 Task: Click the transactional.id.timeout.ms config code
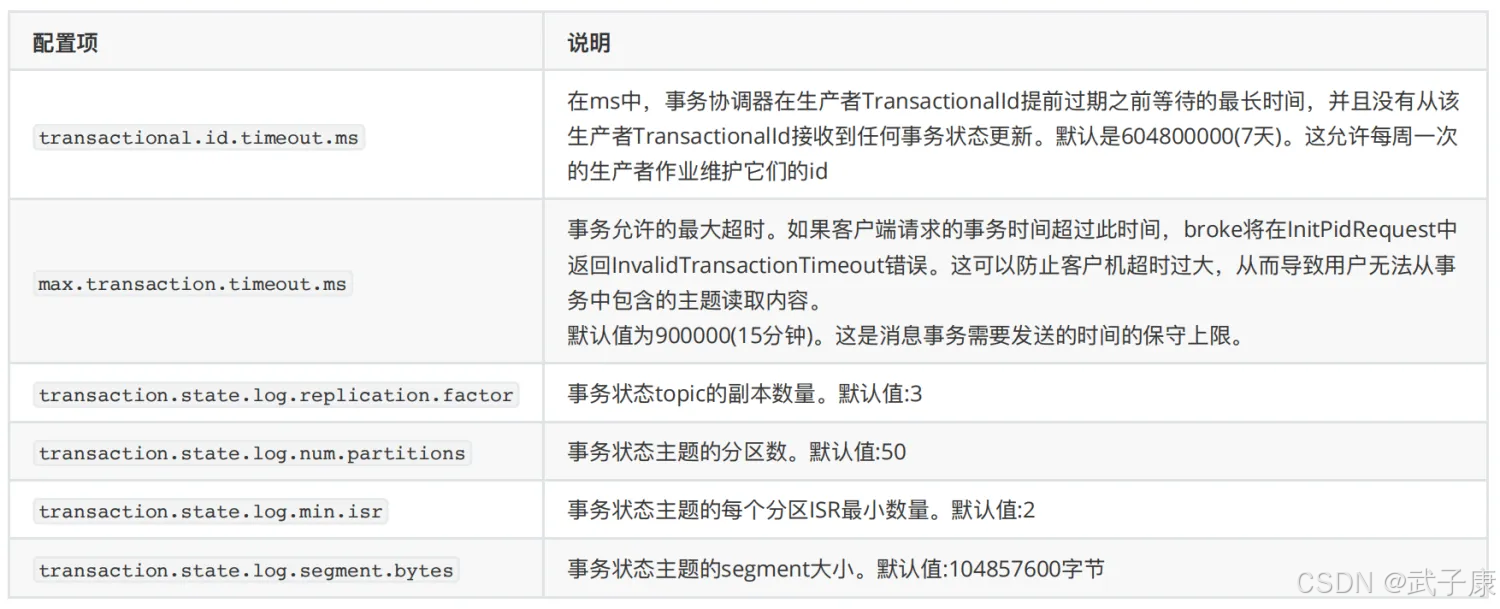click(x=198, y=138)
